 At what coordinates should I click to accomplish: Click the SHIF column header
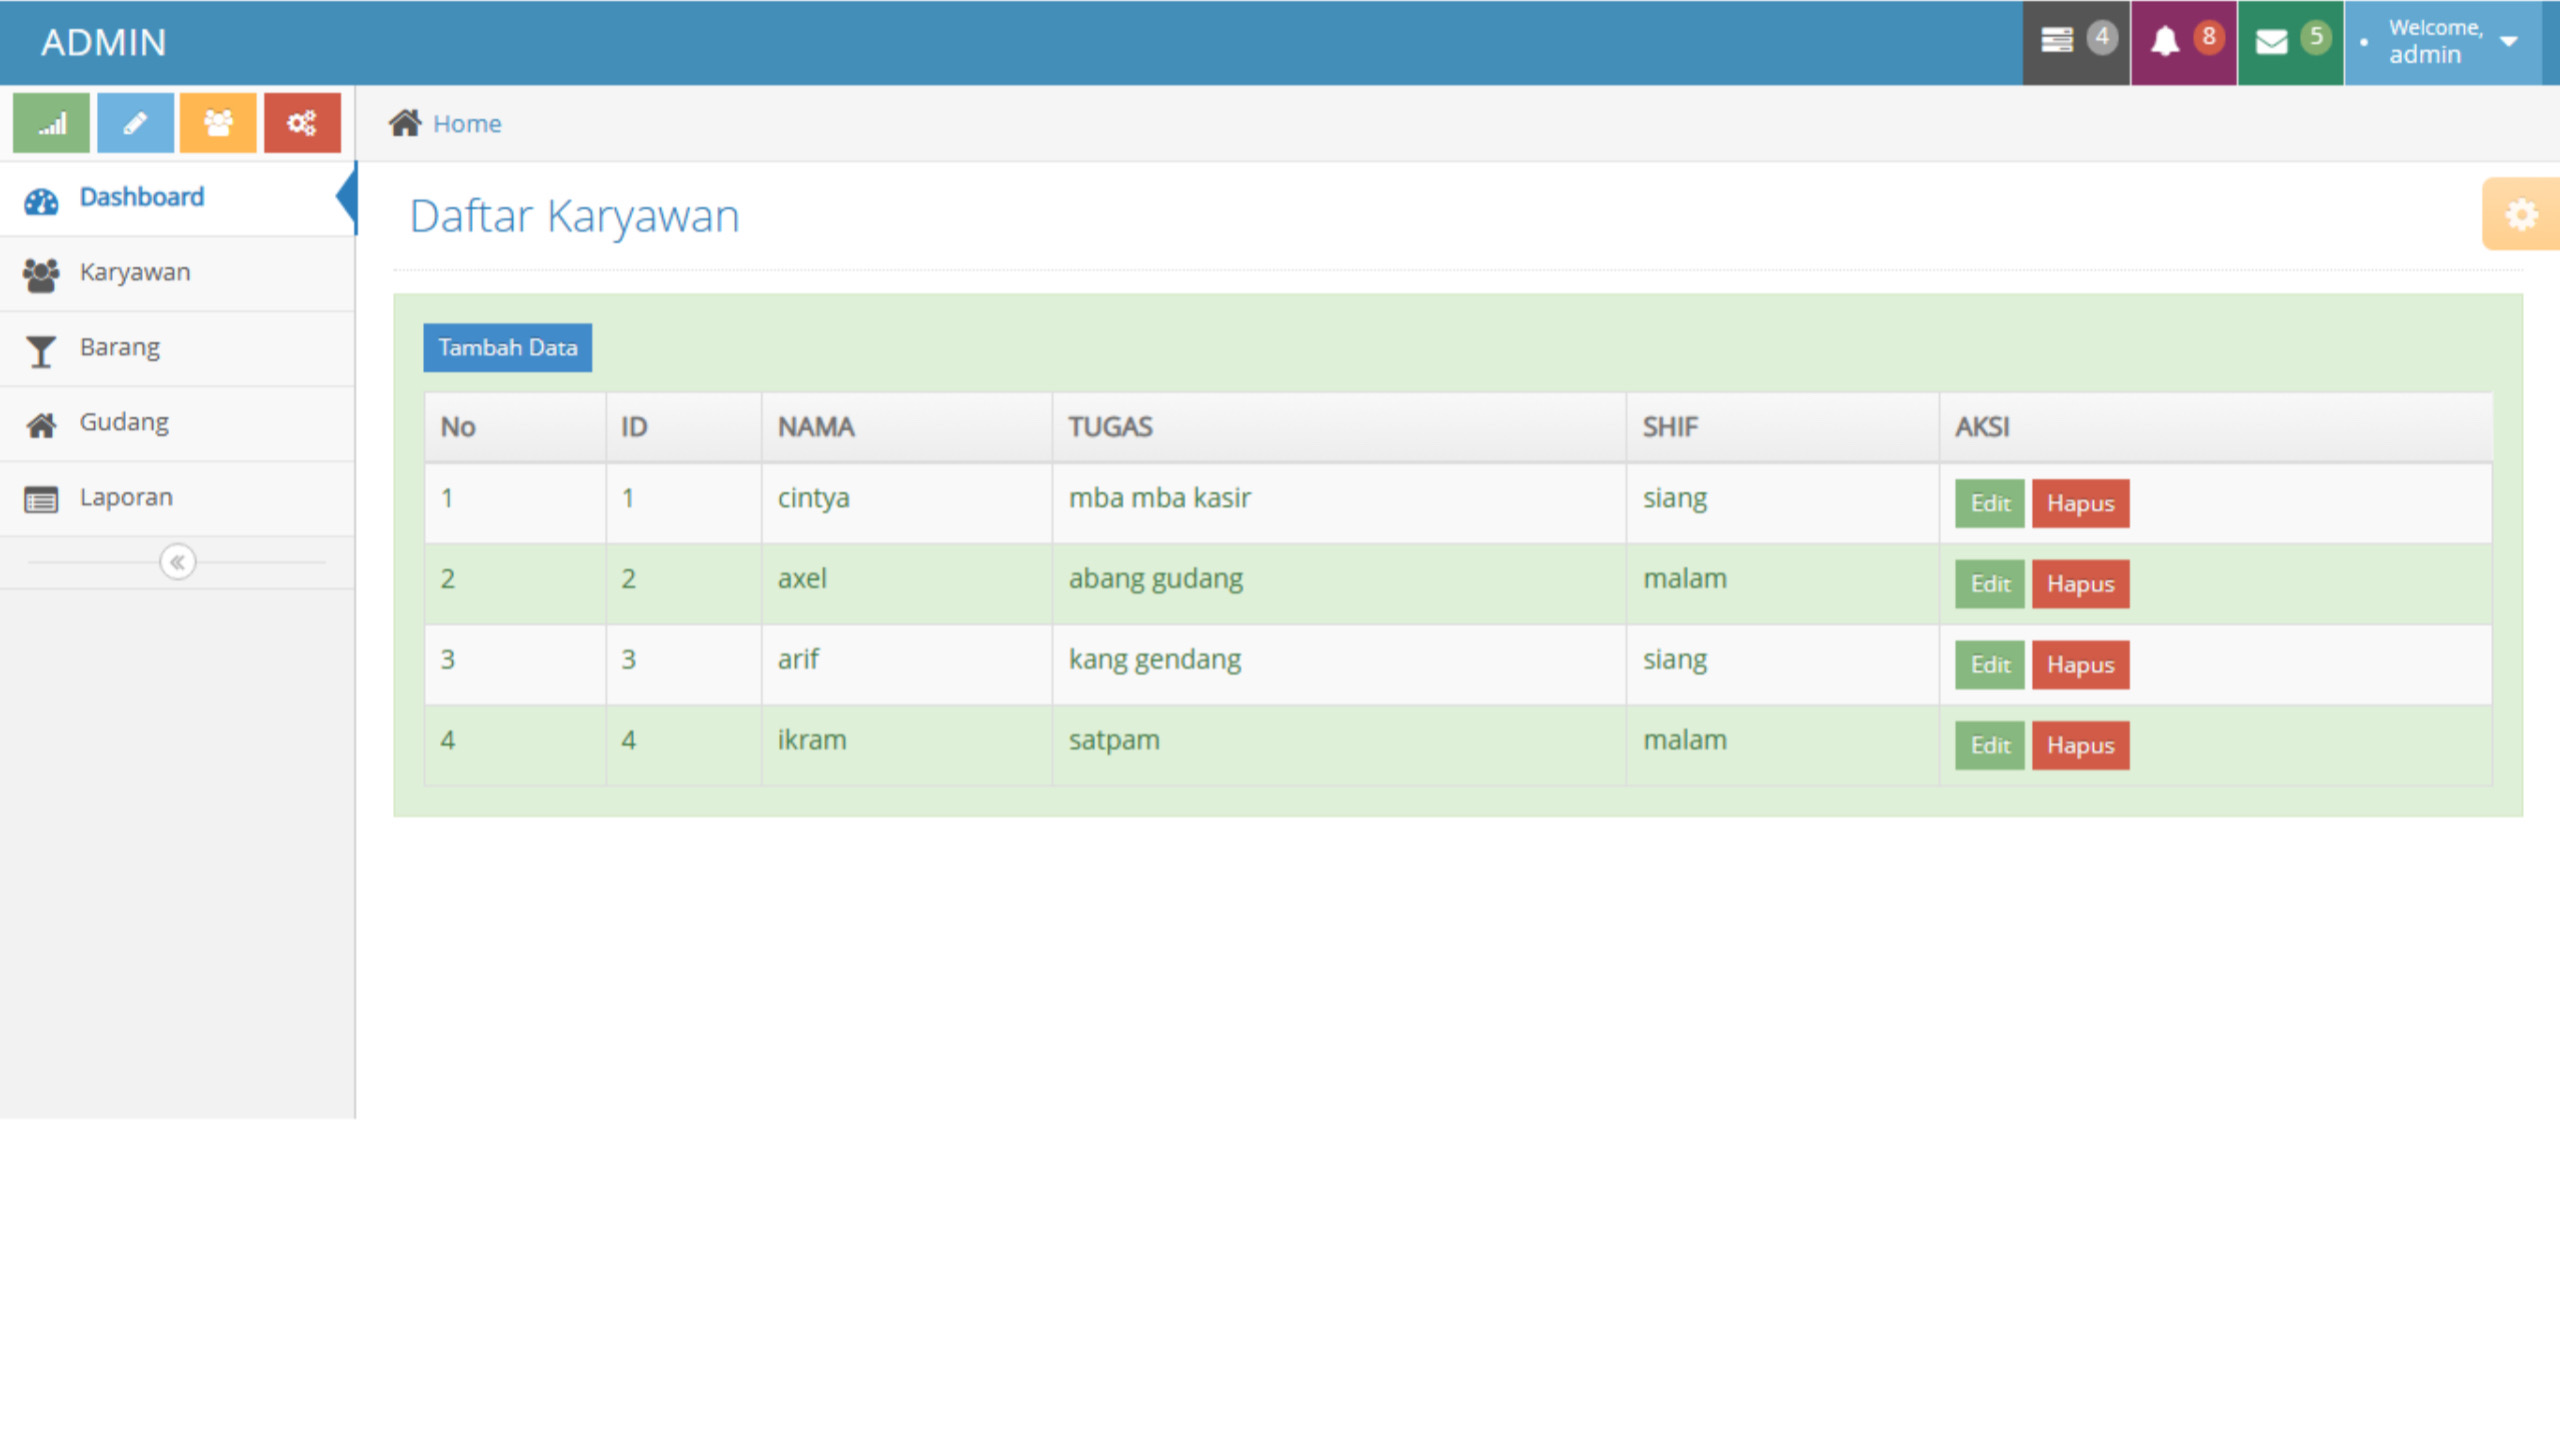[1783, 427]
